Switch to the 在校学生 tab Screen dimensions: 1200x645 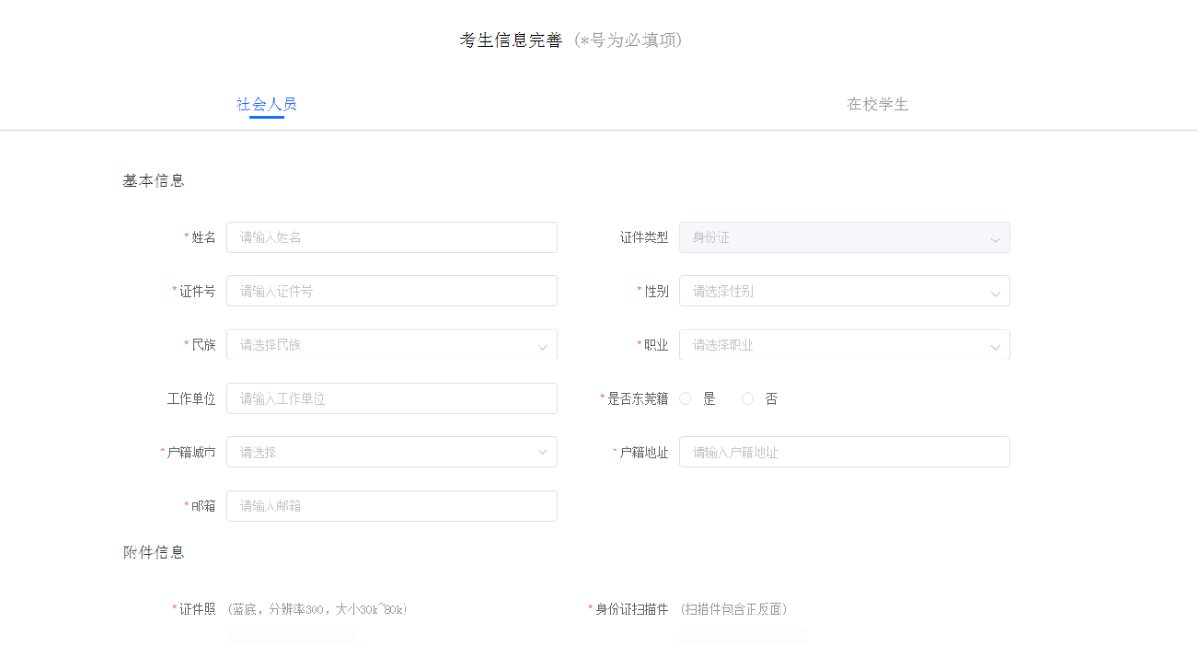[877, 104]
